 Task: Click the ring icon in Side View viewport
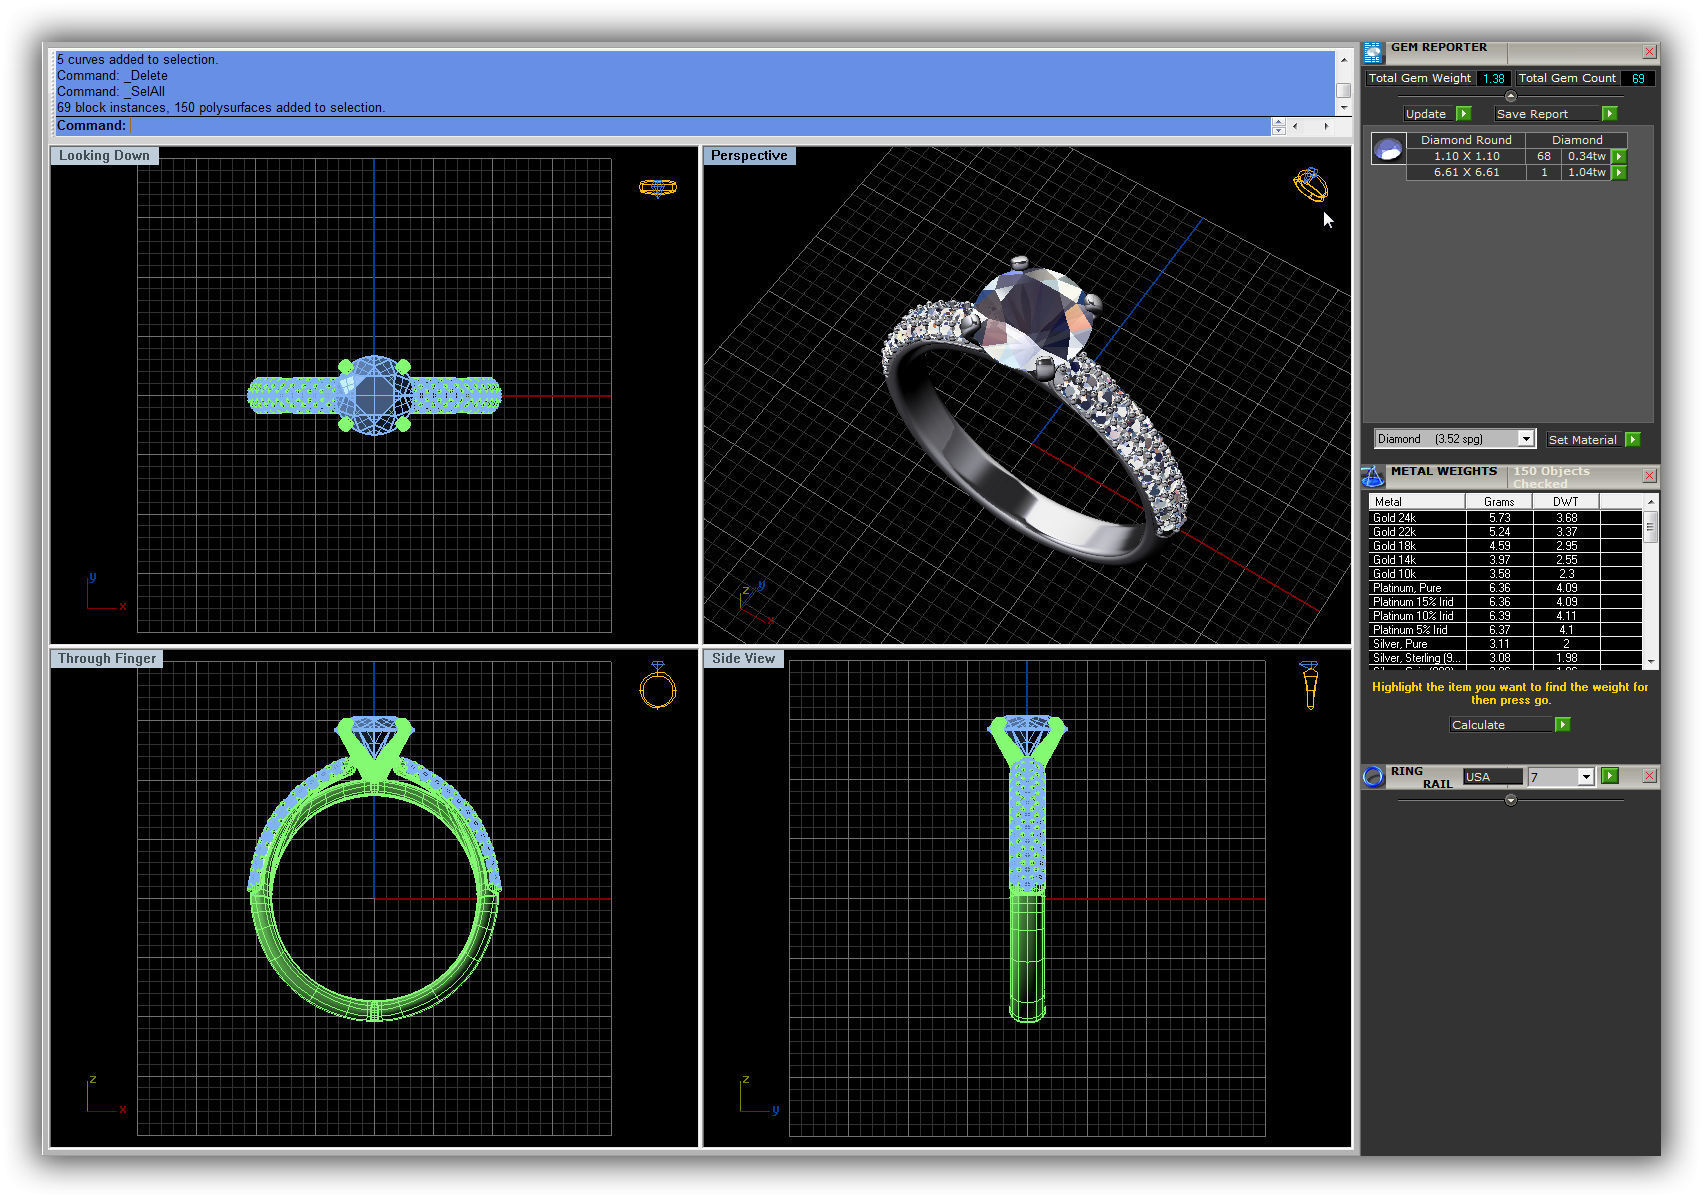pyautogui.click(x=1309, y=685)
